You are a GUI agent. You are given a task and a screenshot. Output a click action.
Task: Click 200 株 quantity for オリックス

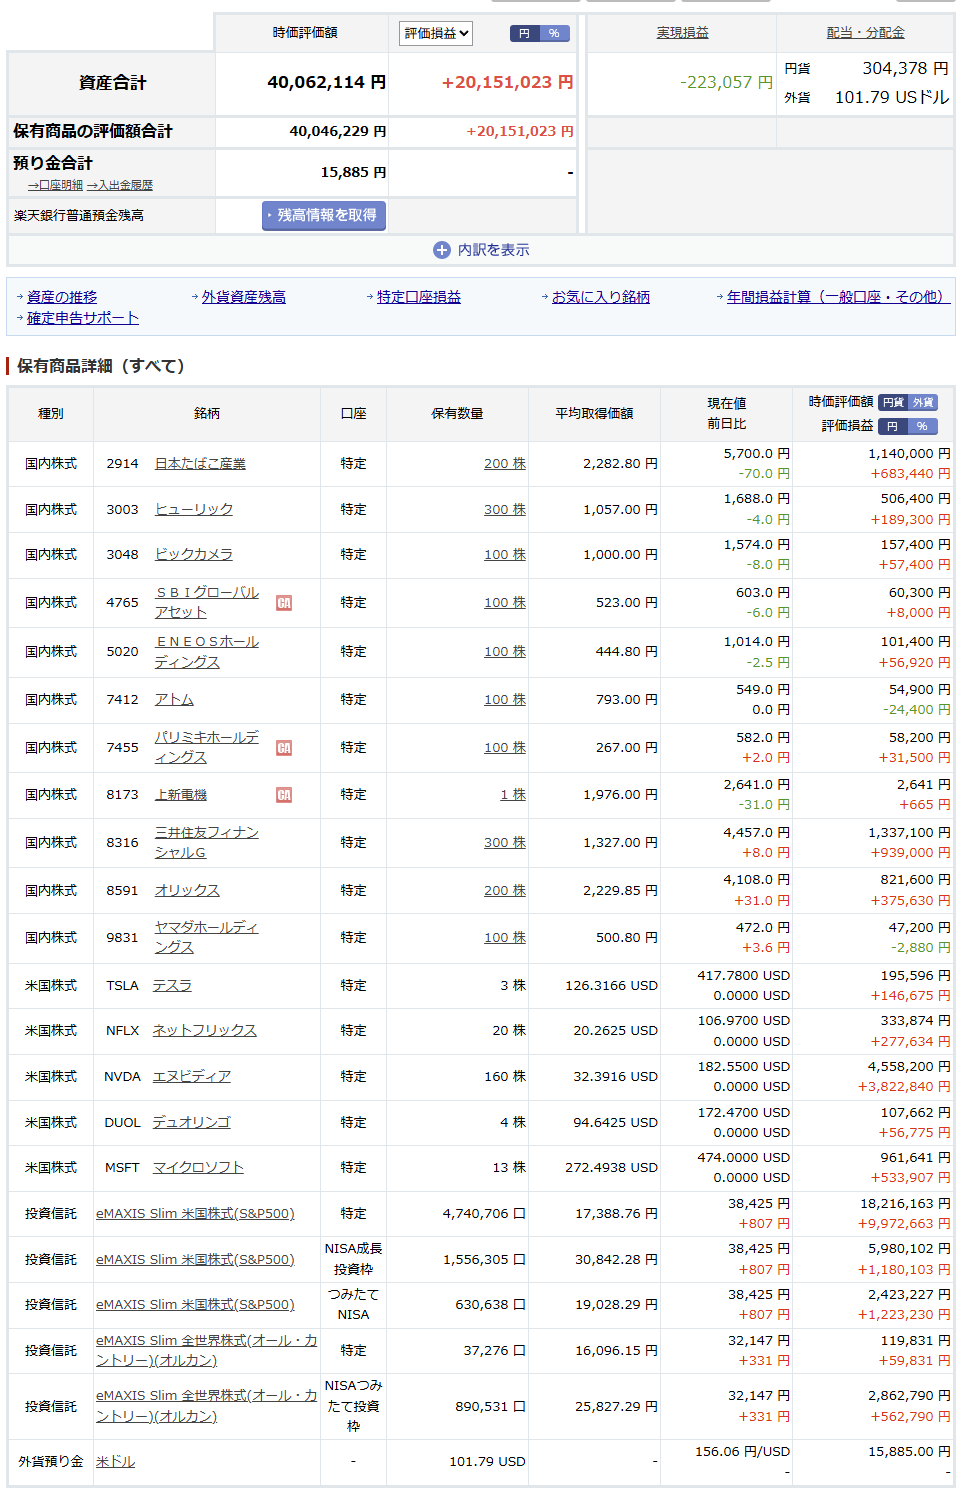tap(504, 891)
